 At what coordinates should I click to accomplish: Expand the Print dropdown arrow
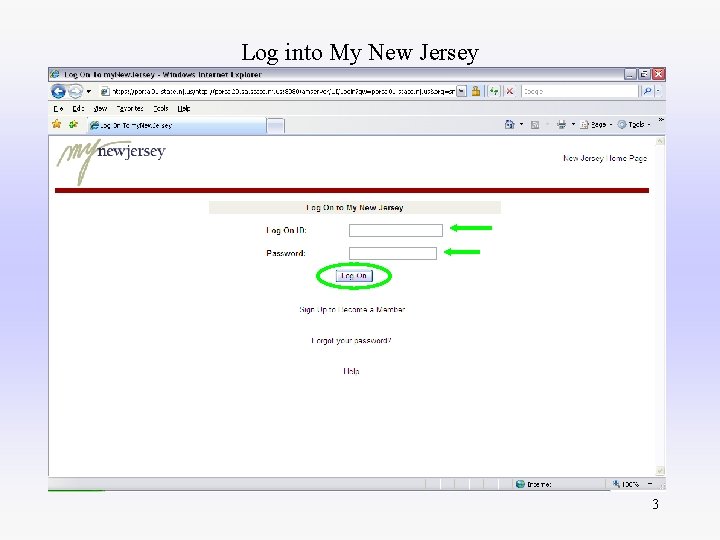[x=573, y=124]
